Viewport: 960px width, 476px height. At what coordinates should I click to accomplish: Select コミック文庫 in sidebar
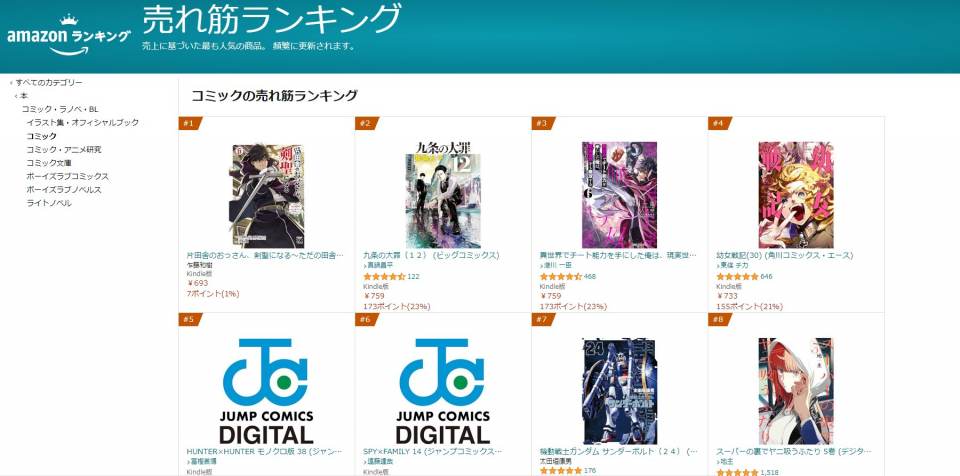pos(49,163)
